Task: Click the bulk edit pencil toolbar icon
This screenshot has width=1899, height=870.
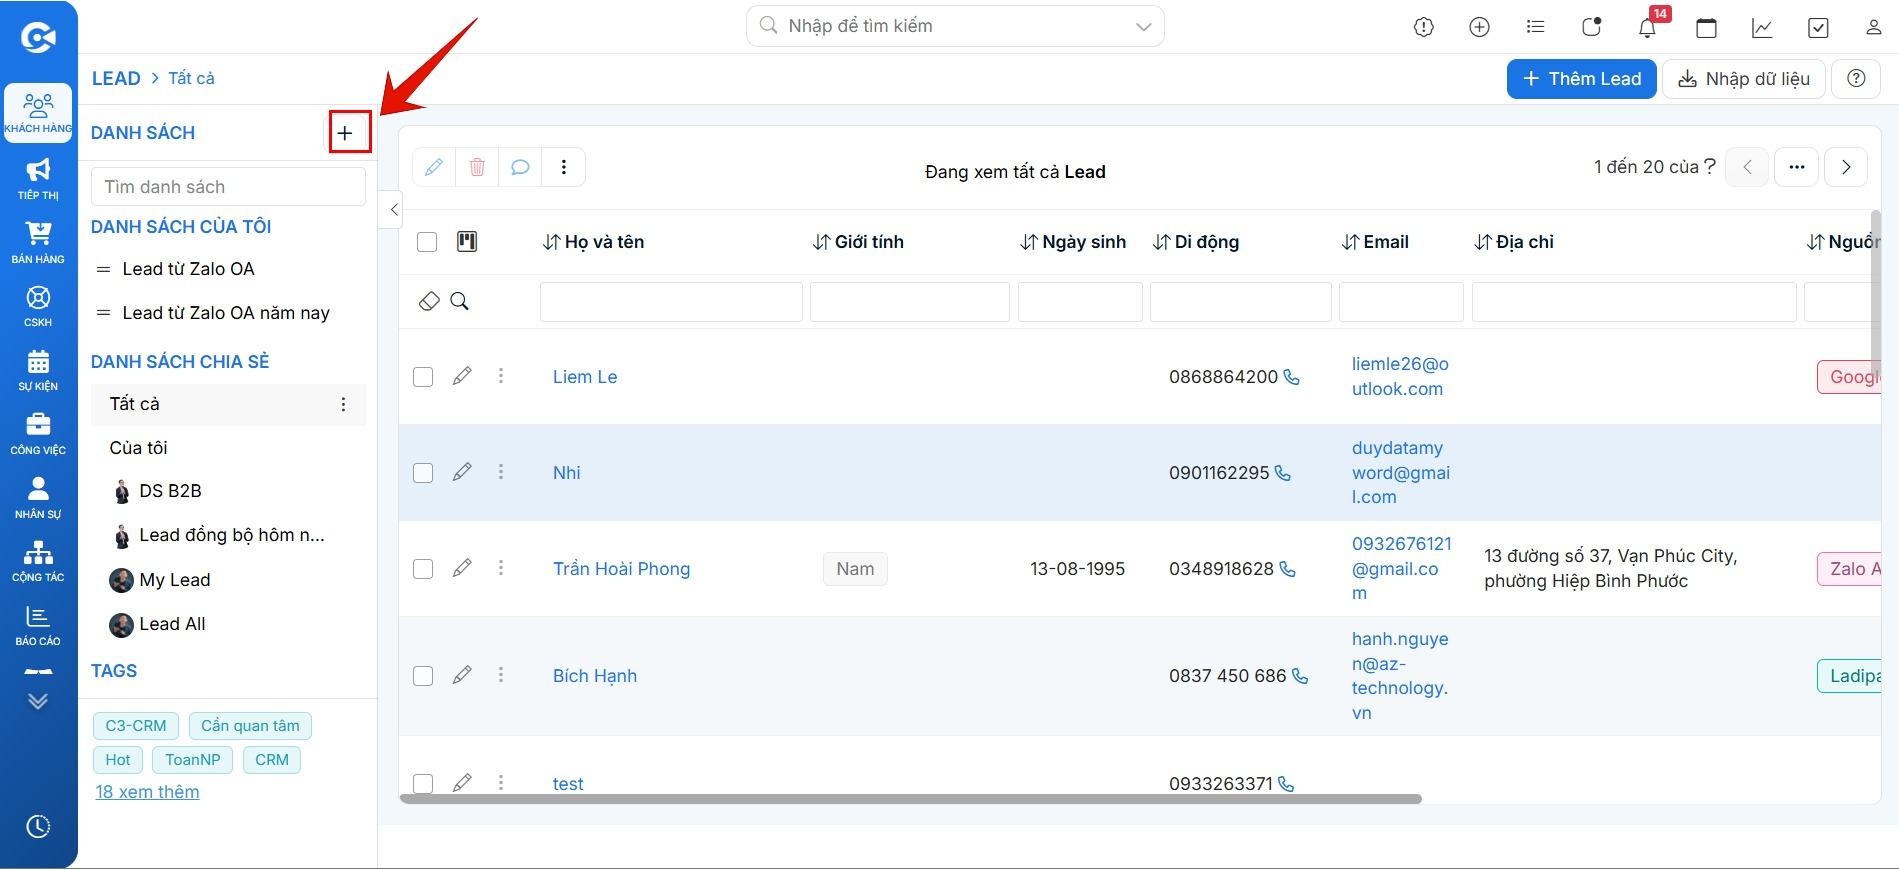Action: 434,167
